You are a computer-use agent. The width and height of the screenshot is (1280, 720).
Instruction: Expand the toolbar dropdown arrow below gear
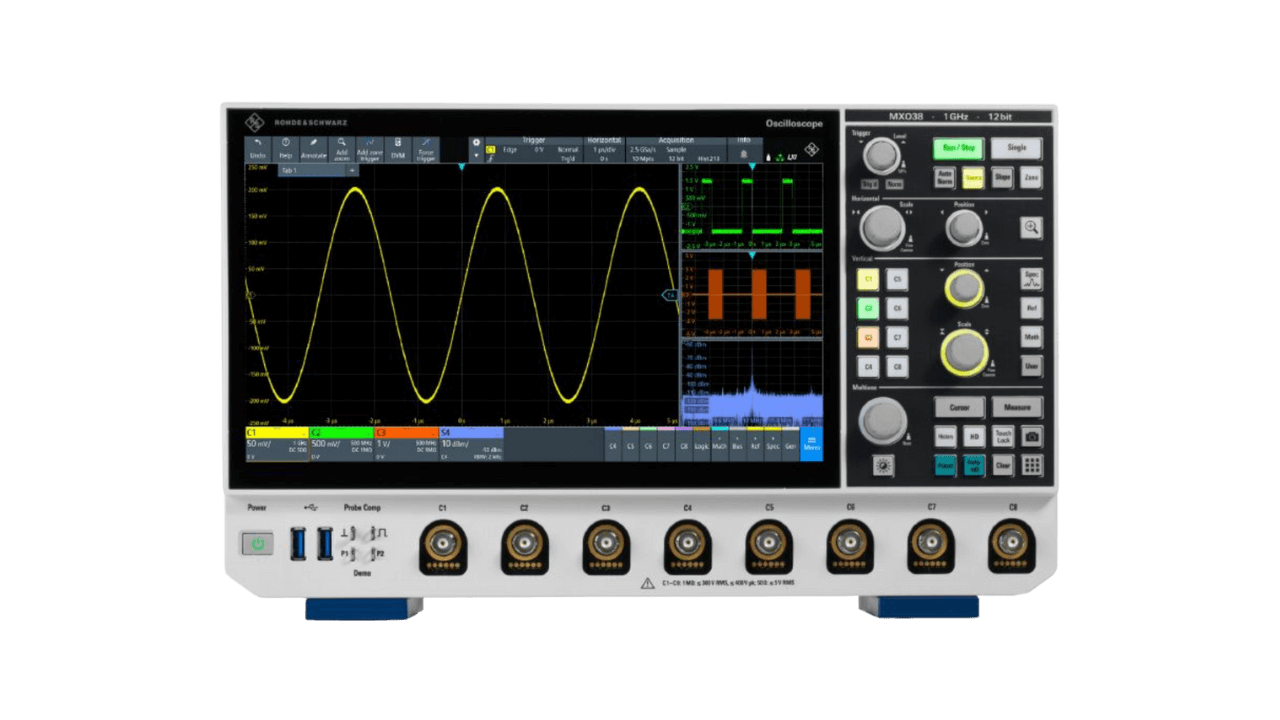tap(476, 156)
